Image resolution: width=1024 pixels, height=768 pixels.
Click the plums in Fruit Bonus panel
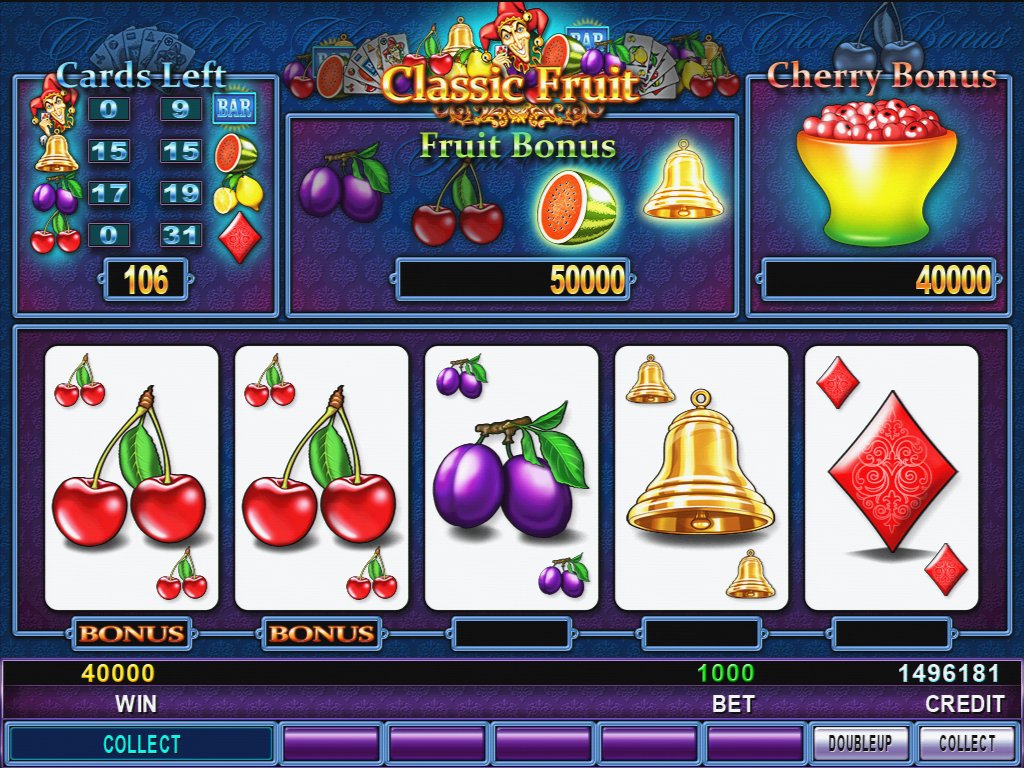tap(345, 183)
